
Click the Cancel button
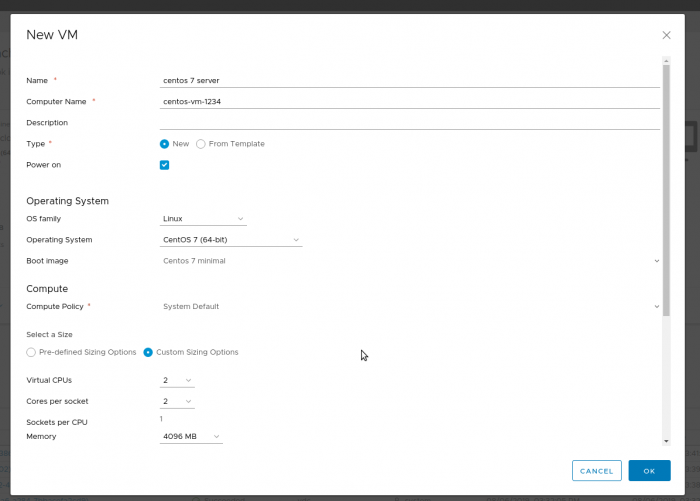pyautogui.click(x=596, y=471)
